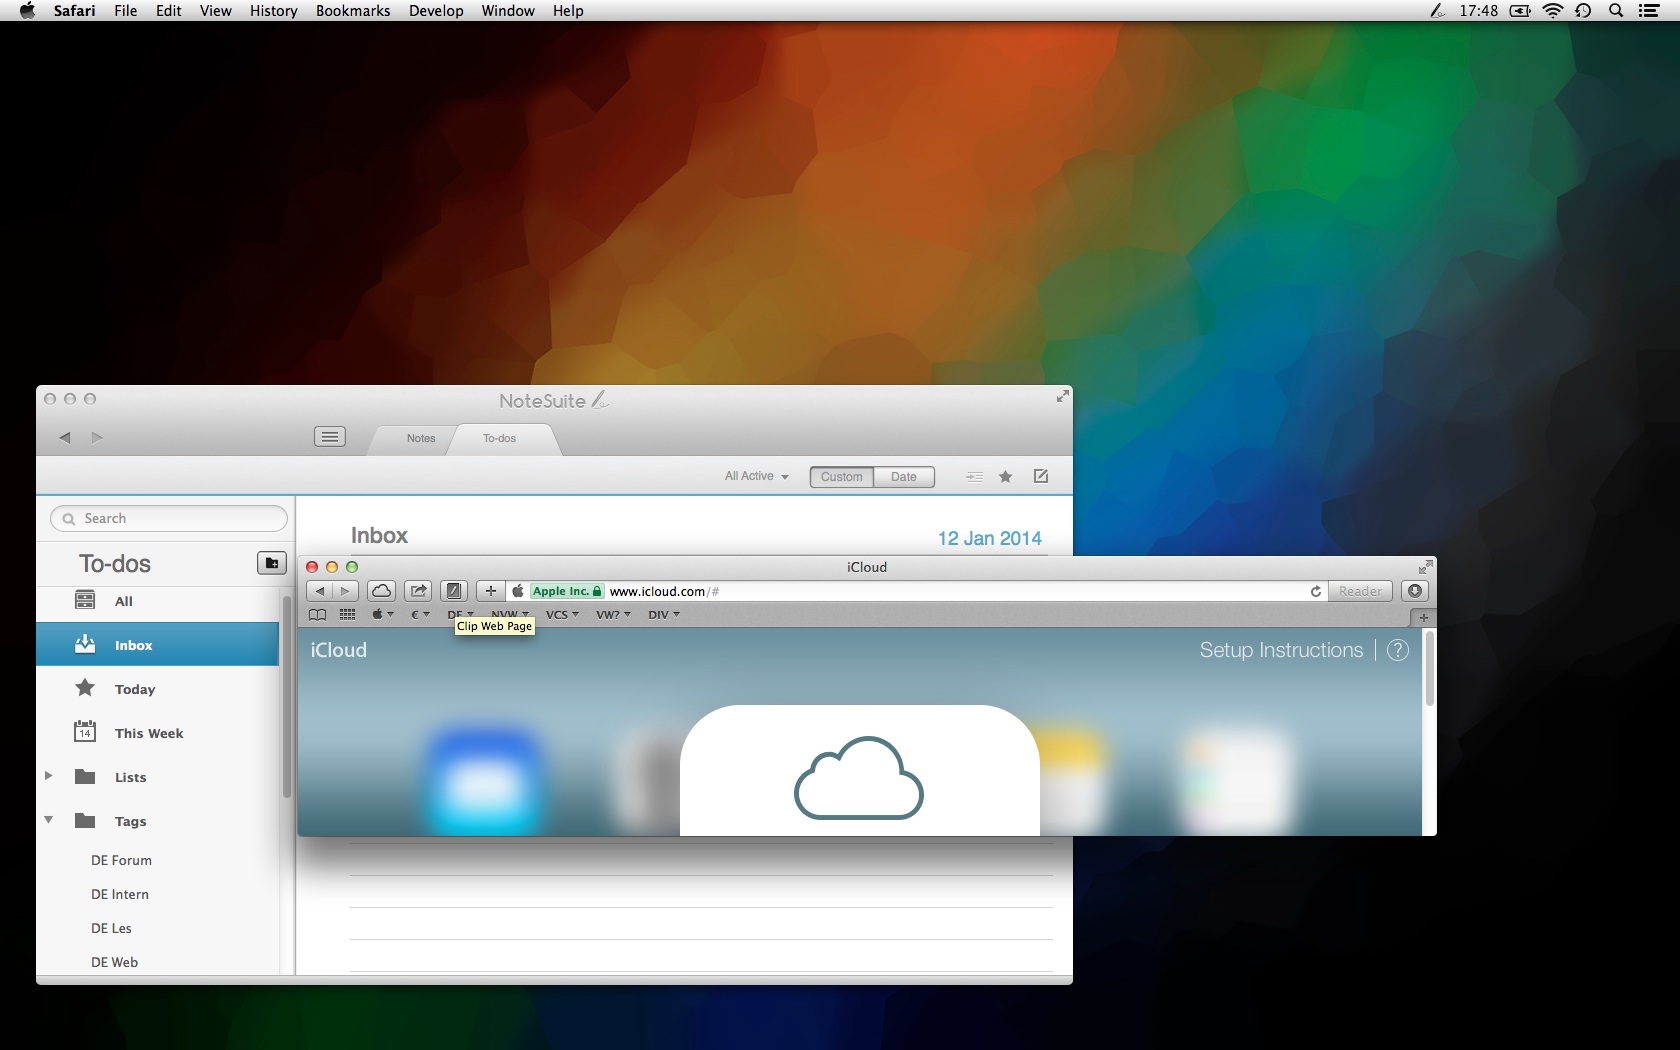This screenshot has height=1050, width=1680.
Task: Open Today in the To-dos sidebar
Action: coord(157,689)
